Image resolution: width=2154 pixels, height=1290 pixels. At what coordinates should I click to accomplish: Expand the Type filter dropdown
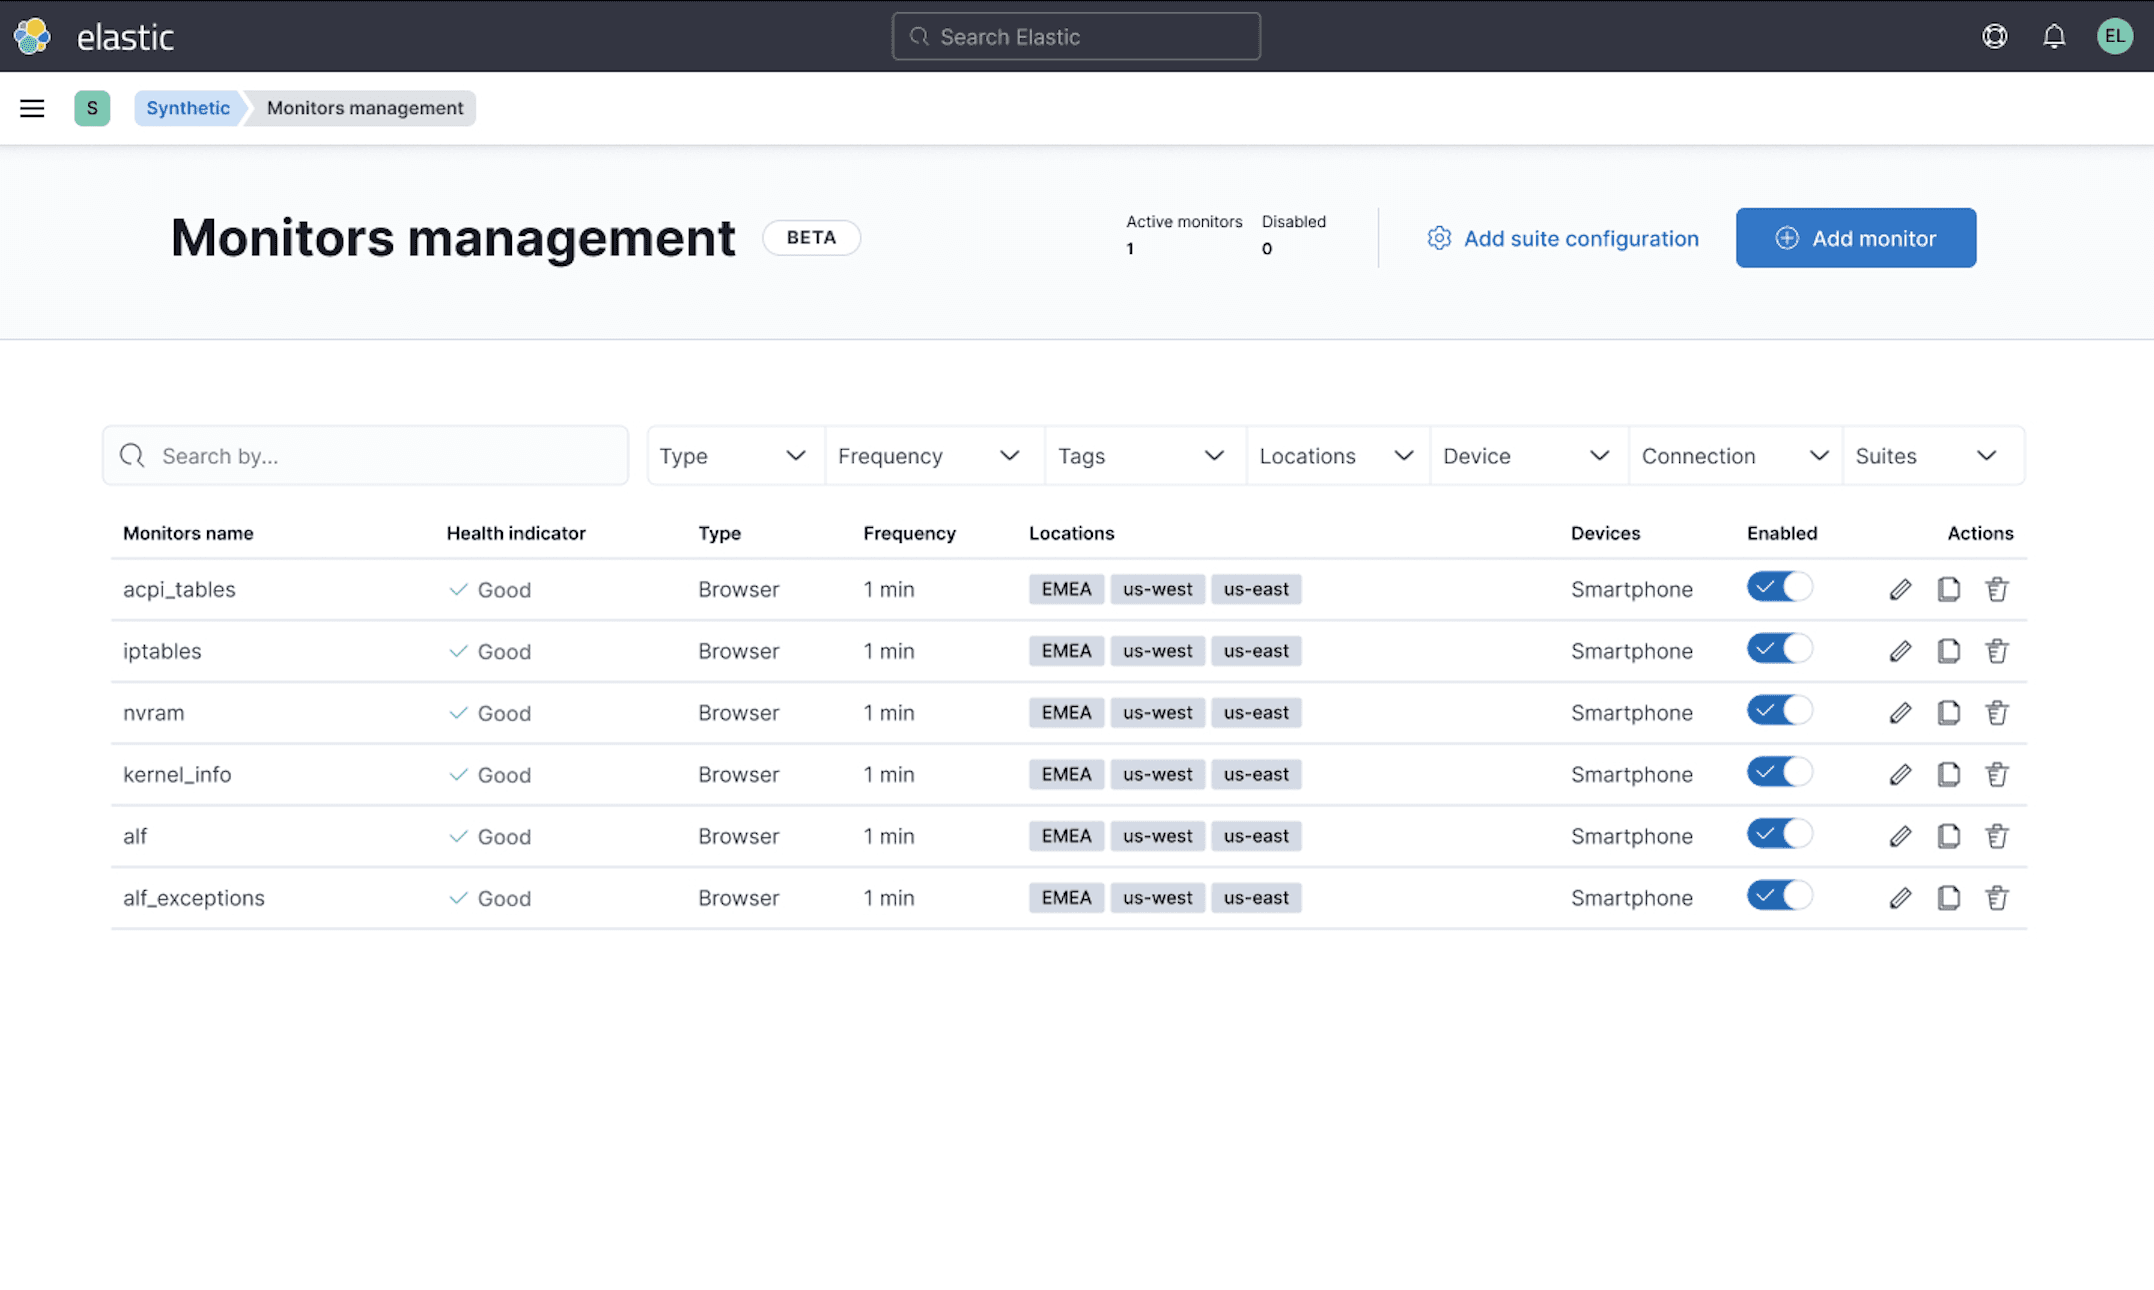734,456
